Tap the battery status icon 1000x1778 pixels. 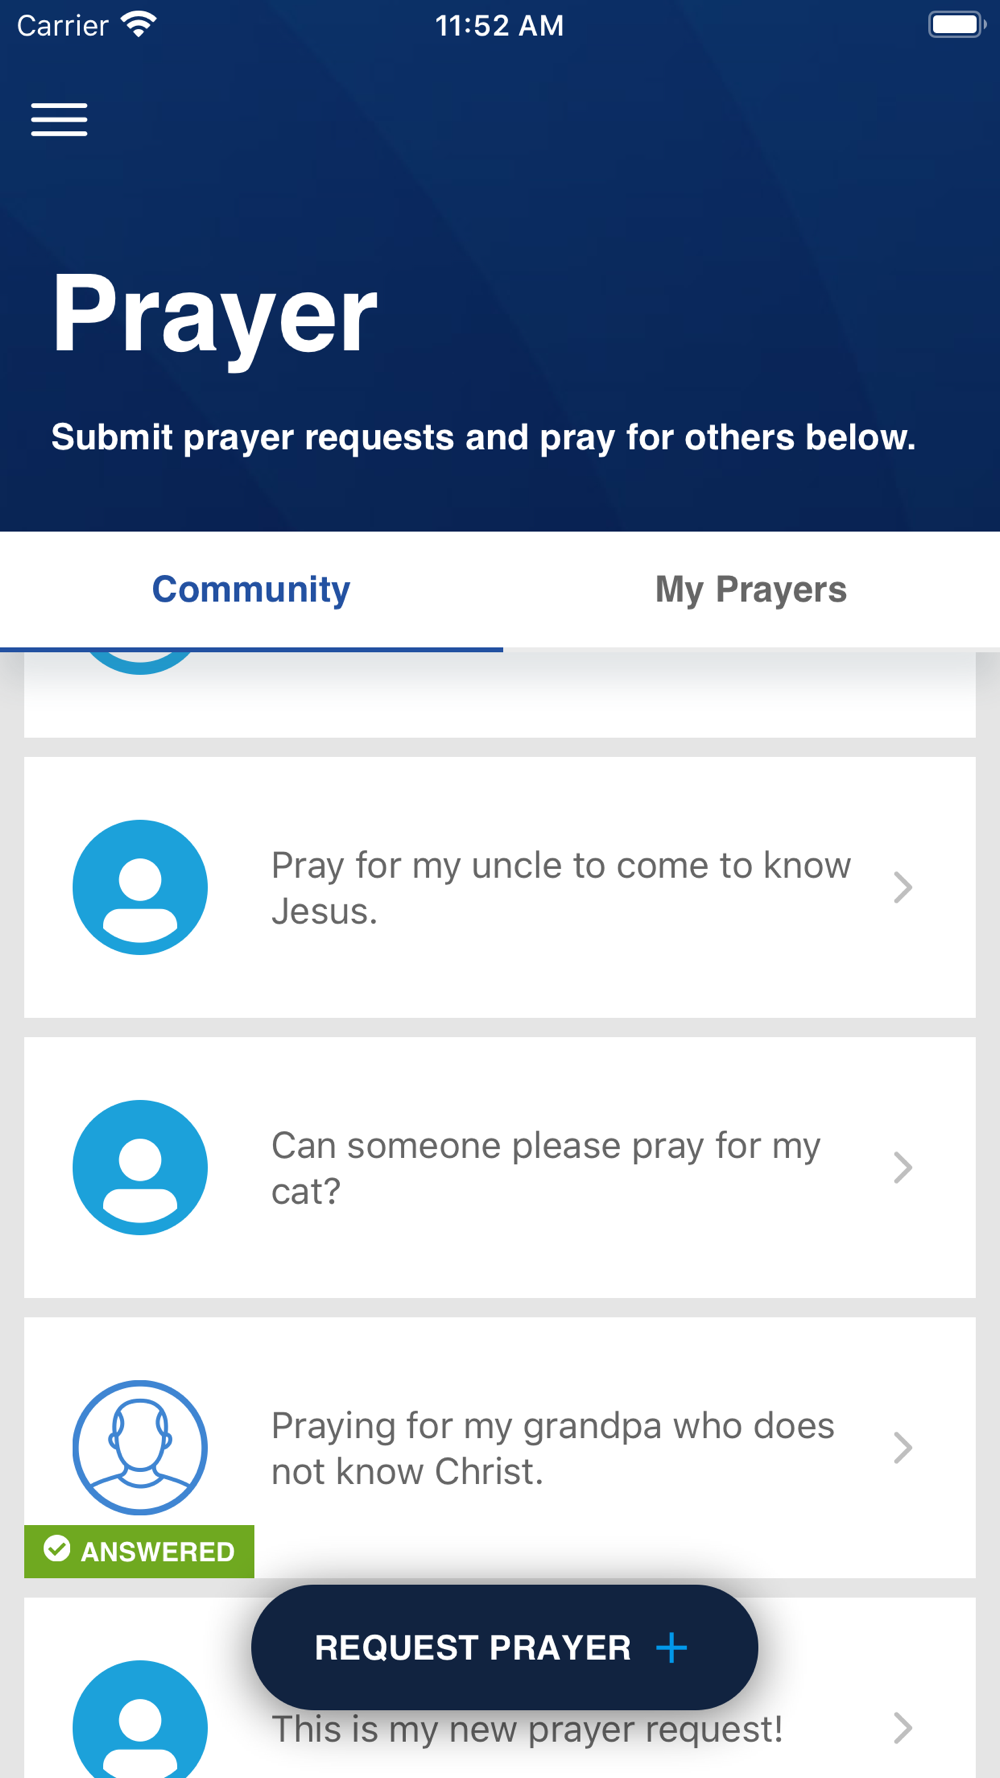(x=956, y=25)
